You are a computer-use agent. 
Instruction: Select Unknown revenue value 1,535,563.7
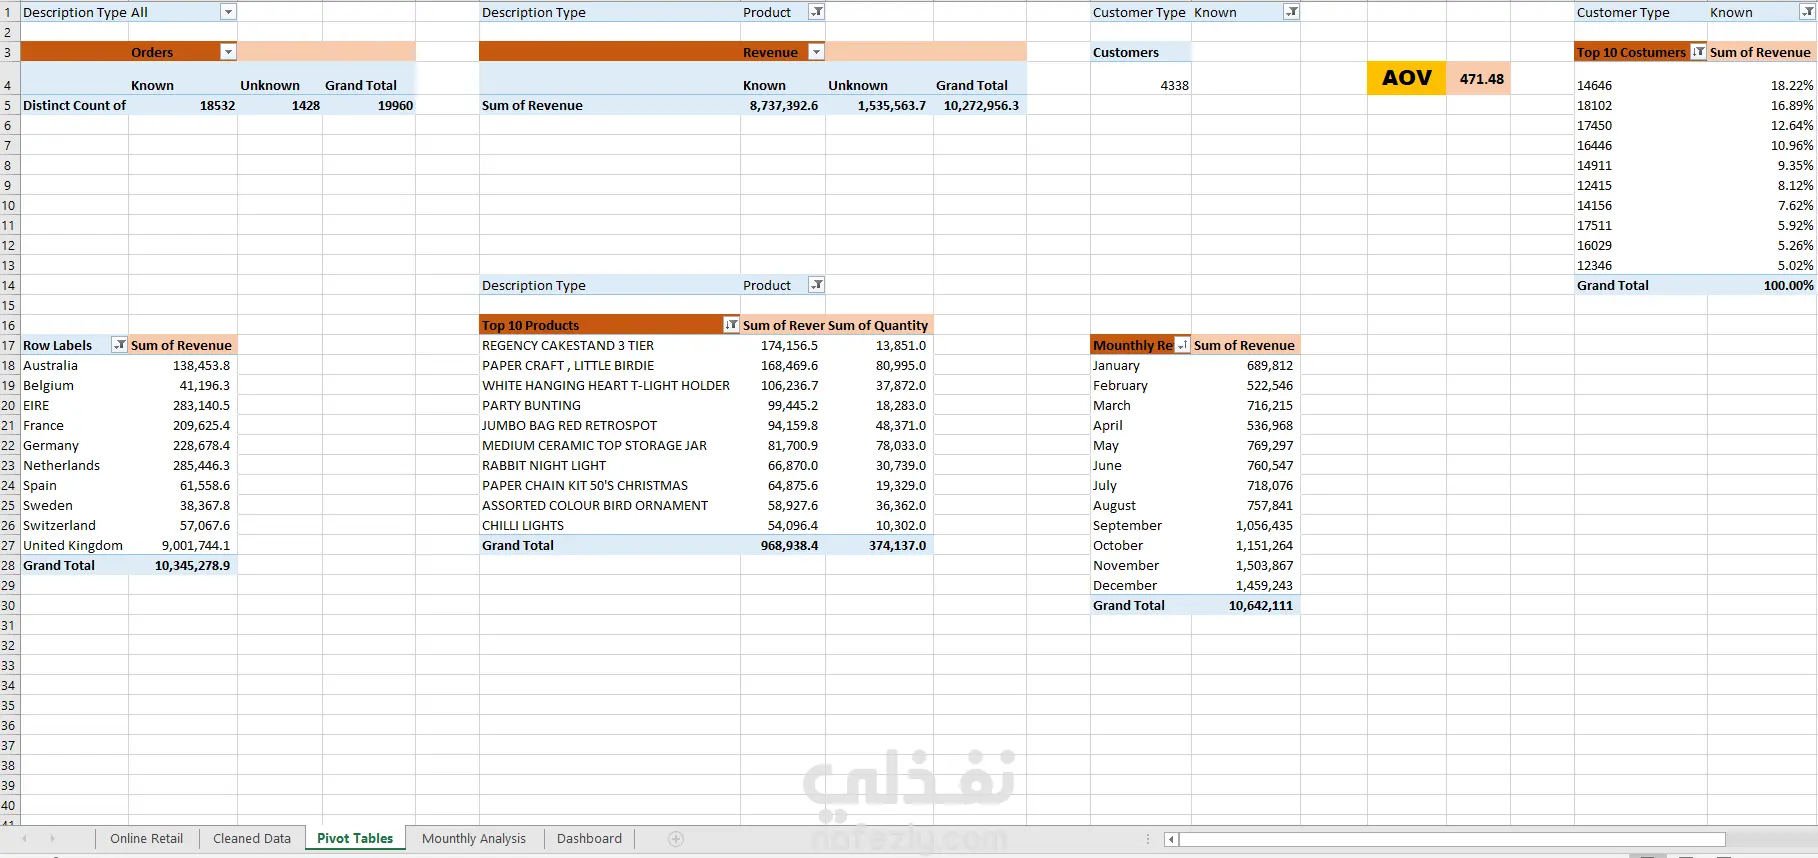point(879,105)
